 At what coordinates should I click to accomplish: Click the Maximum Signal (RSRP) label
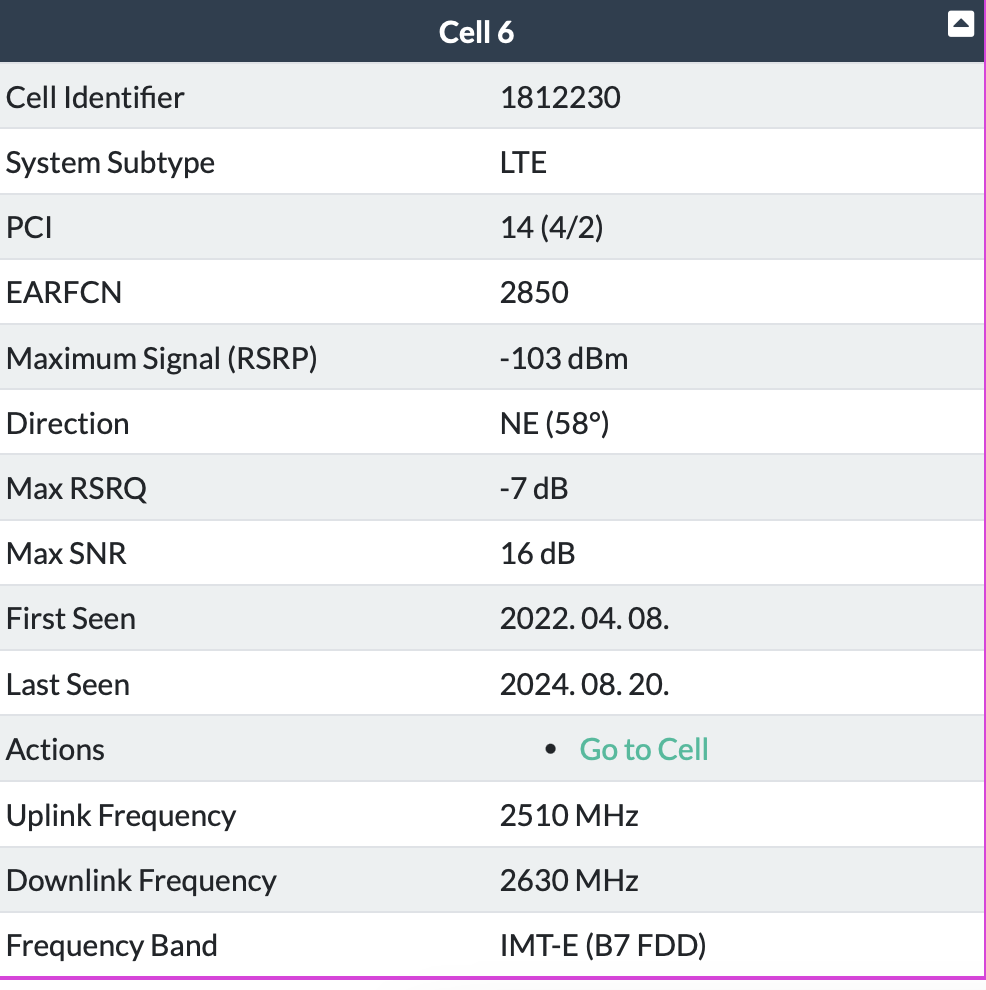coord(162,359)
